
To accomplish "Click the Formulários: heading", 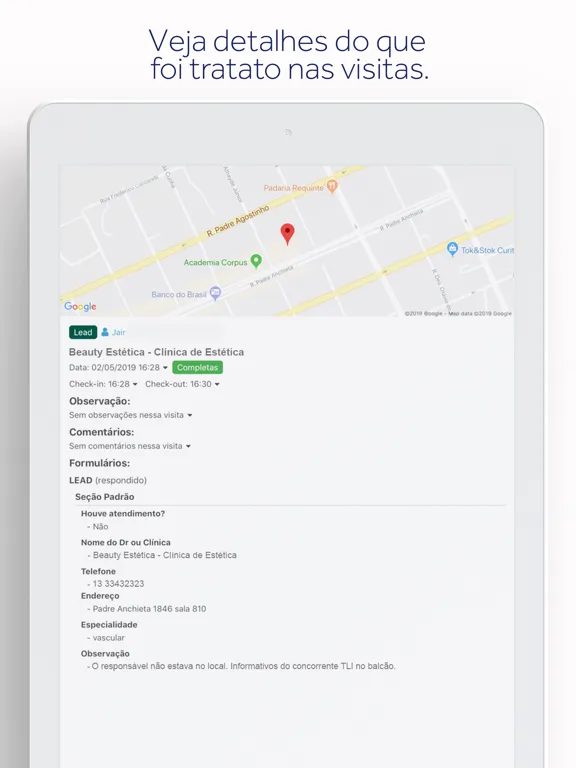I will [99, 463].
